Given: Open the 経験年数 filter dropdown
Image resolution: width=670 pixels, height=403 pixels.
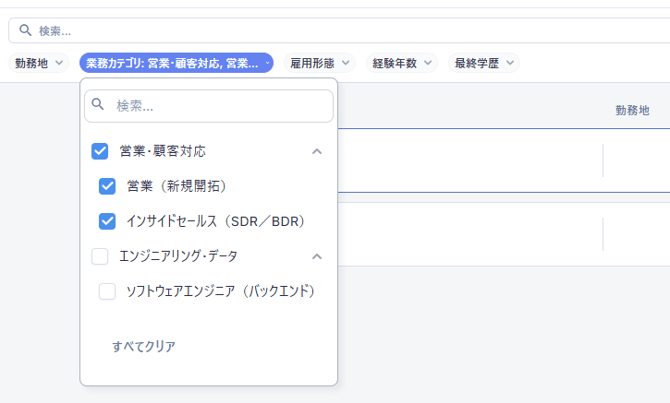Looking at the screenshot, I should coord(401,63).
